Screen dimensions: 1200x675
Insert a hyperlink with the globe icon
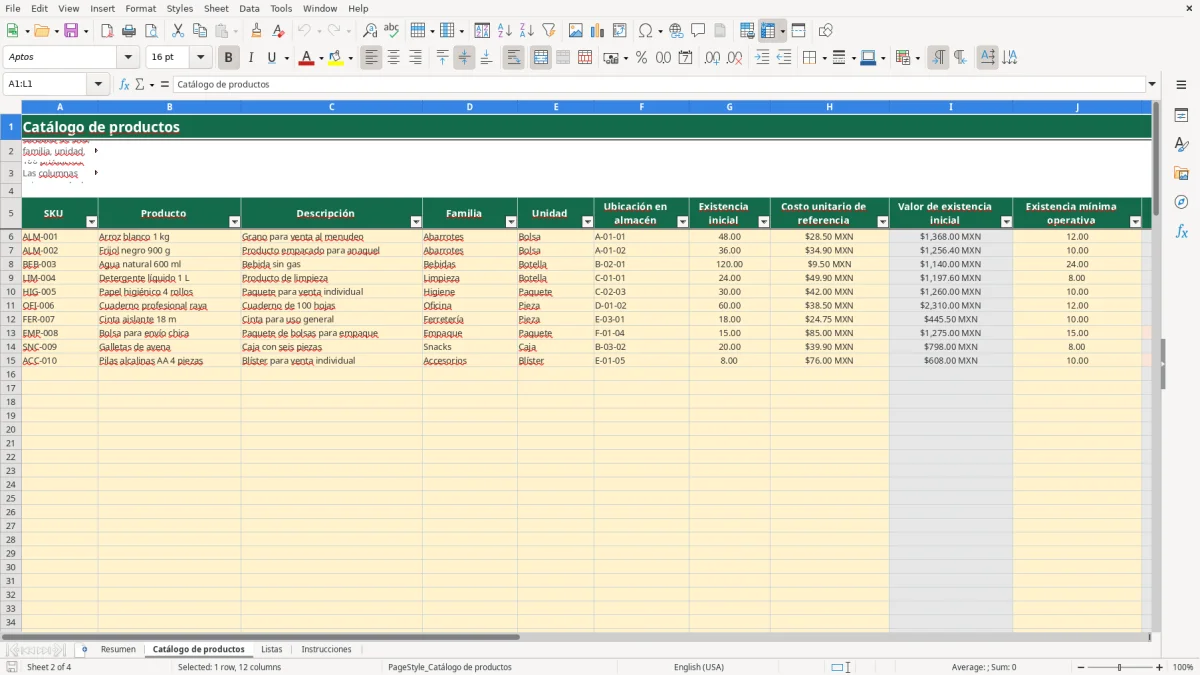pos(676,31)
